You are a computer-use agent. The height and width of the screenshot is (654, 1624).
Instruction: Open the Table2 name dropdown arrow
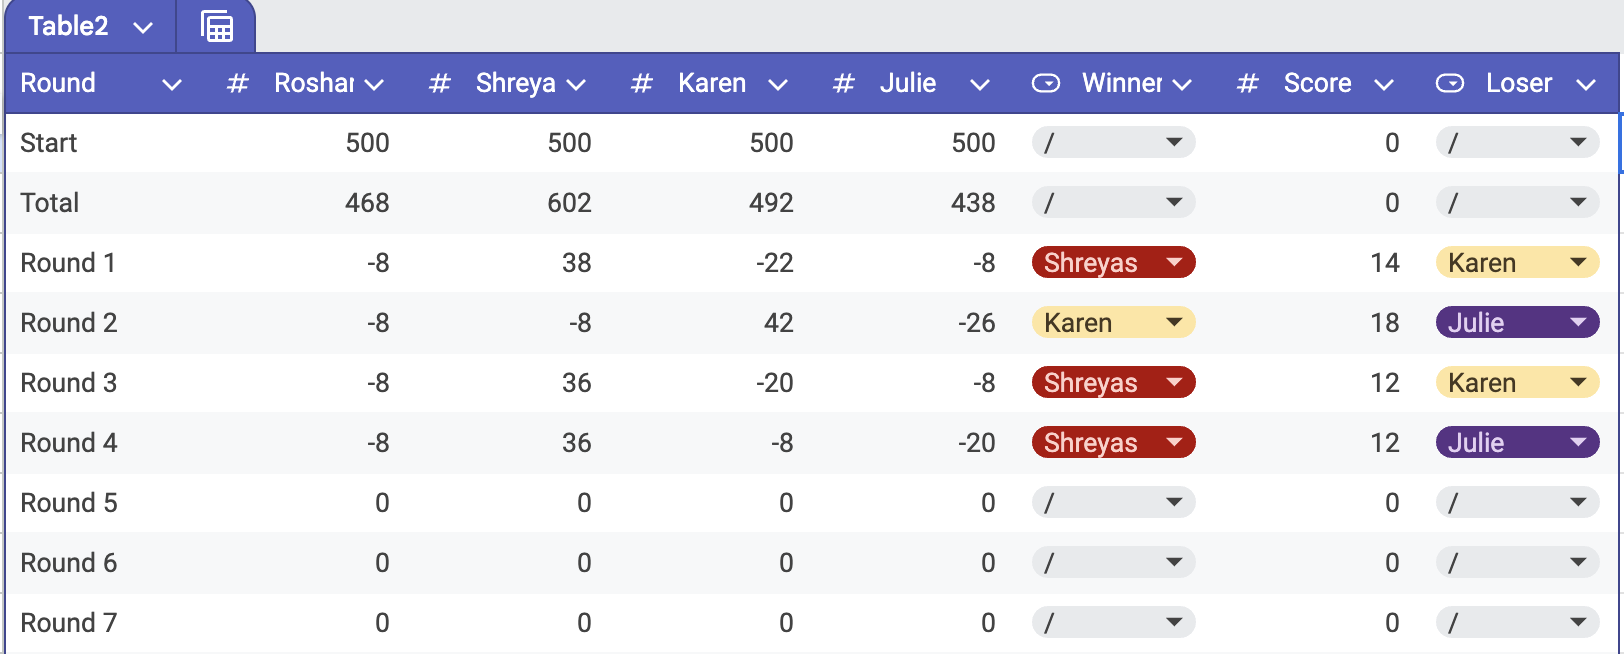[x=143, y=27]
